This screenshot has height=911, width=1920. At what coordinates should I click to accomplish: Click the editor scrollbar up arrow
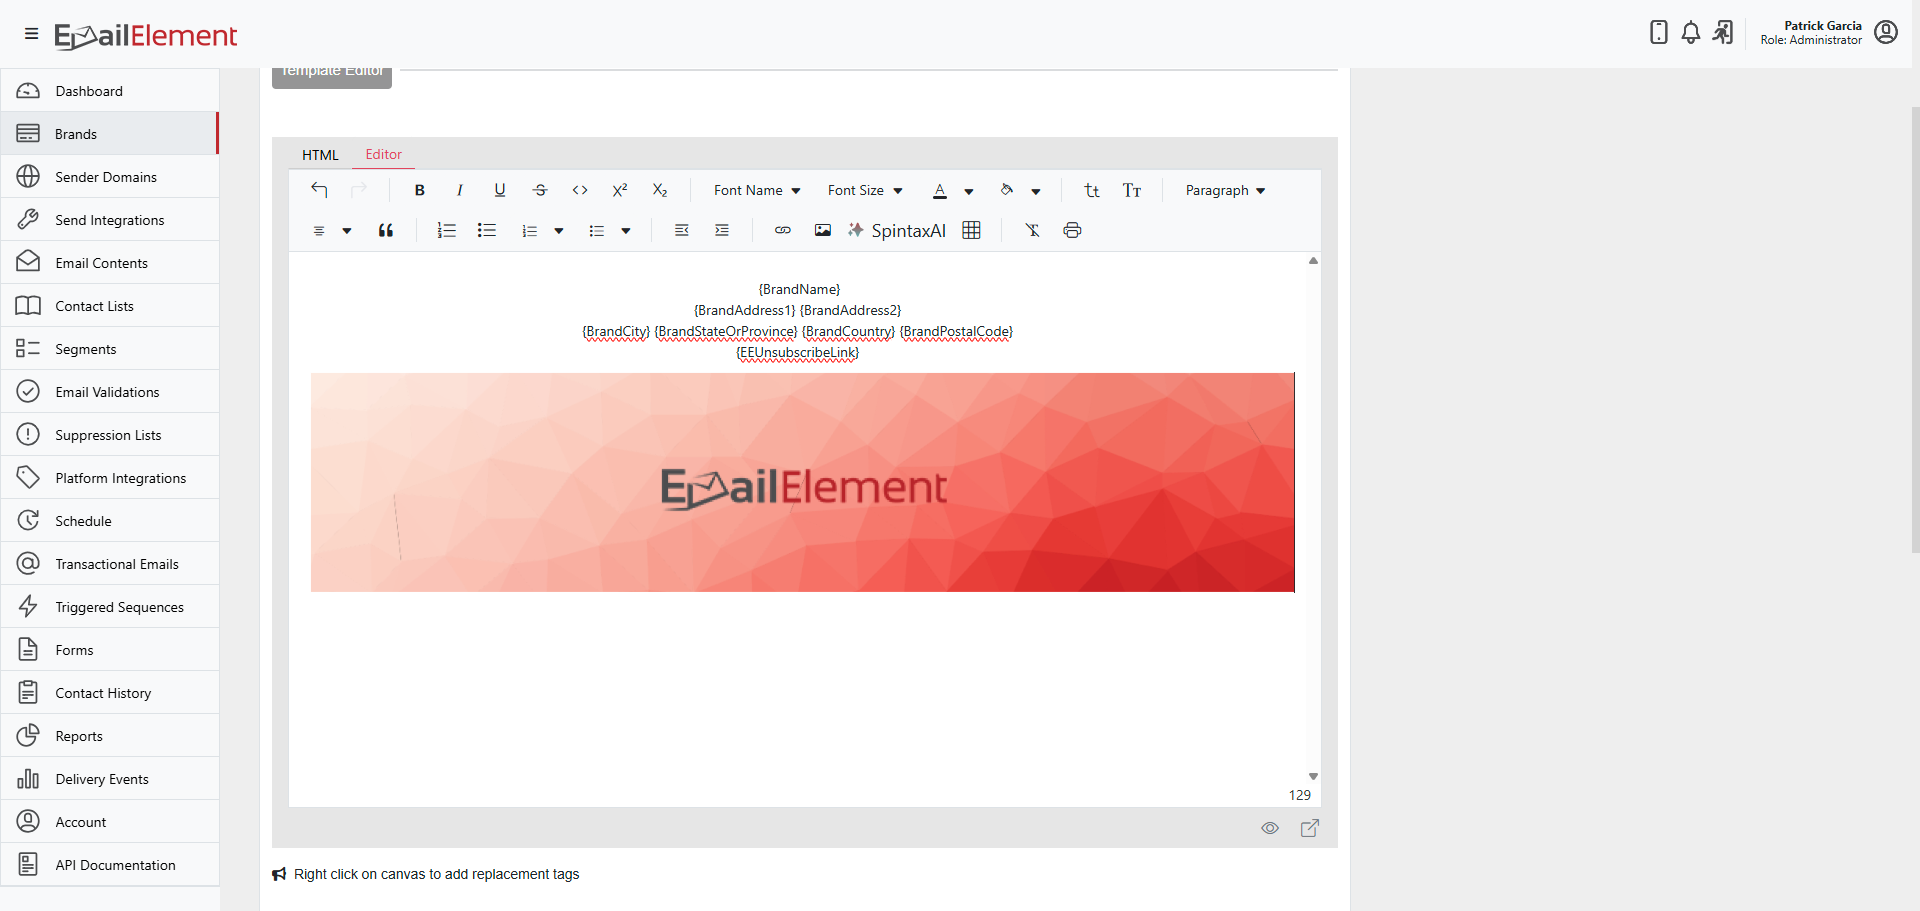(x=1314, y=261)
